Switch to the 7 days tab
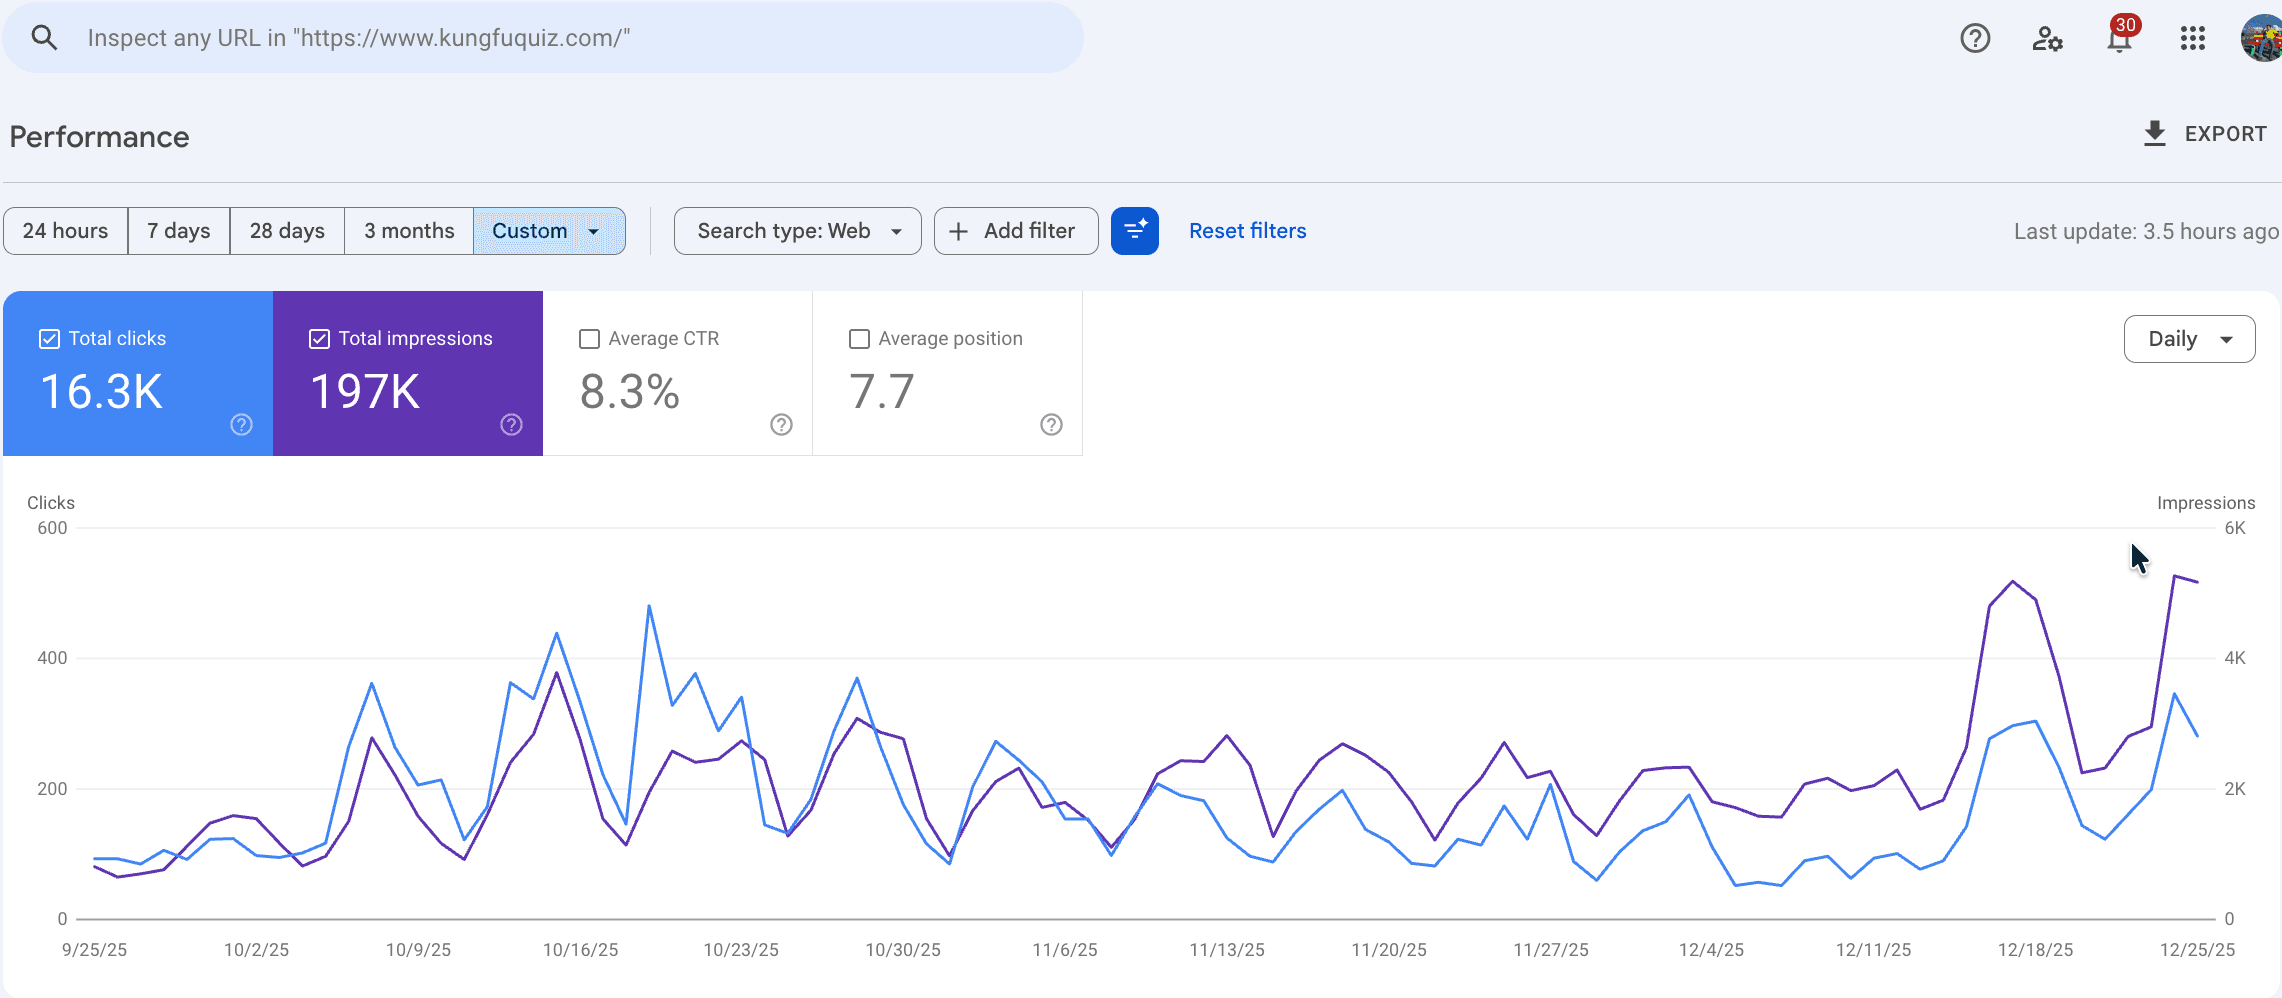 point(178,230)
